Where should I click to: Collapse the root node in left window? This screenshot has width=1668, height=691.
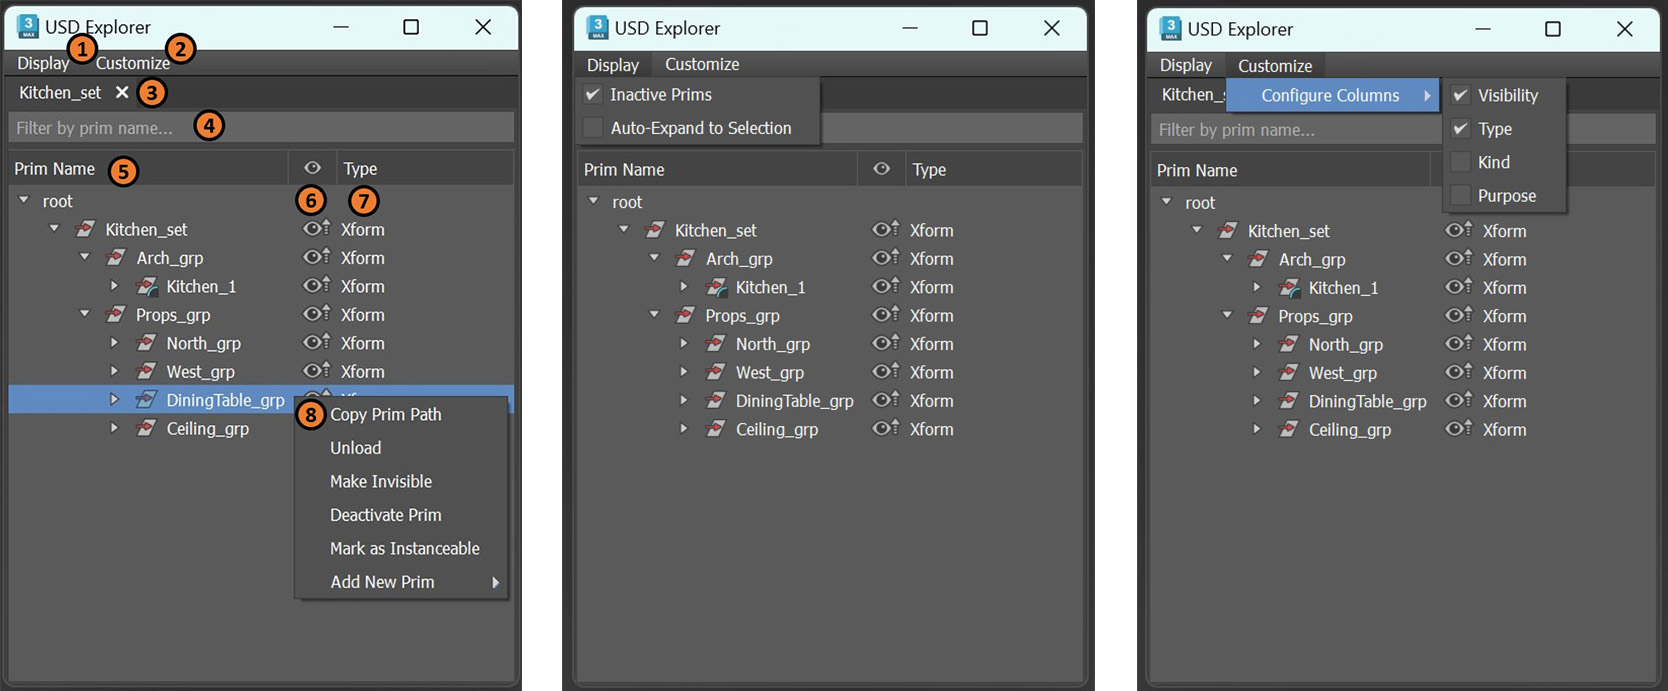coord(23,201)
